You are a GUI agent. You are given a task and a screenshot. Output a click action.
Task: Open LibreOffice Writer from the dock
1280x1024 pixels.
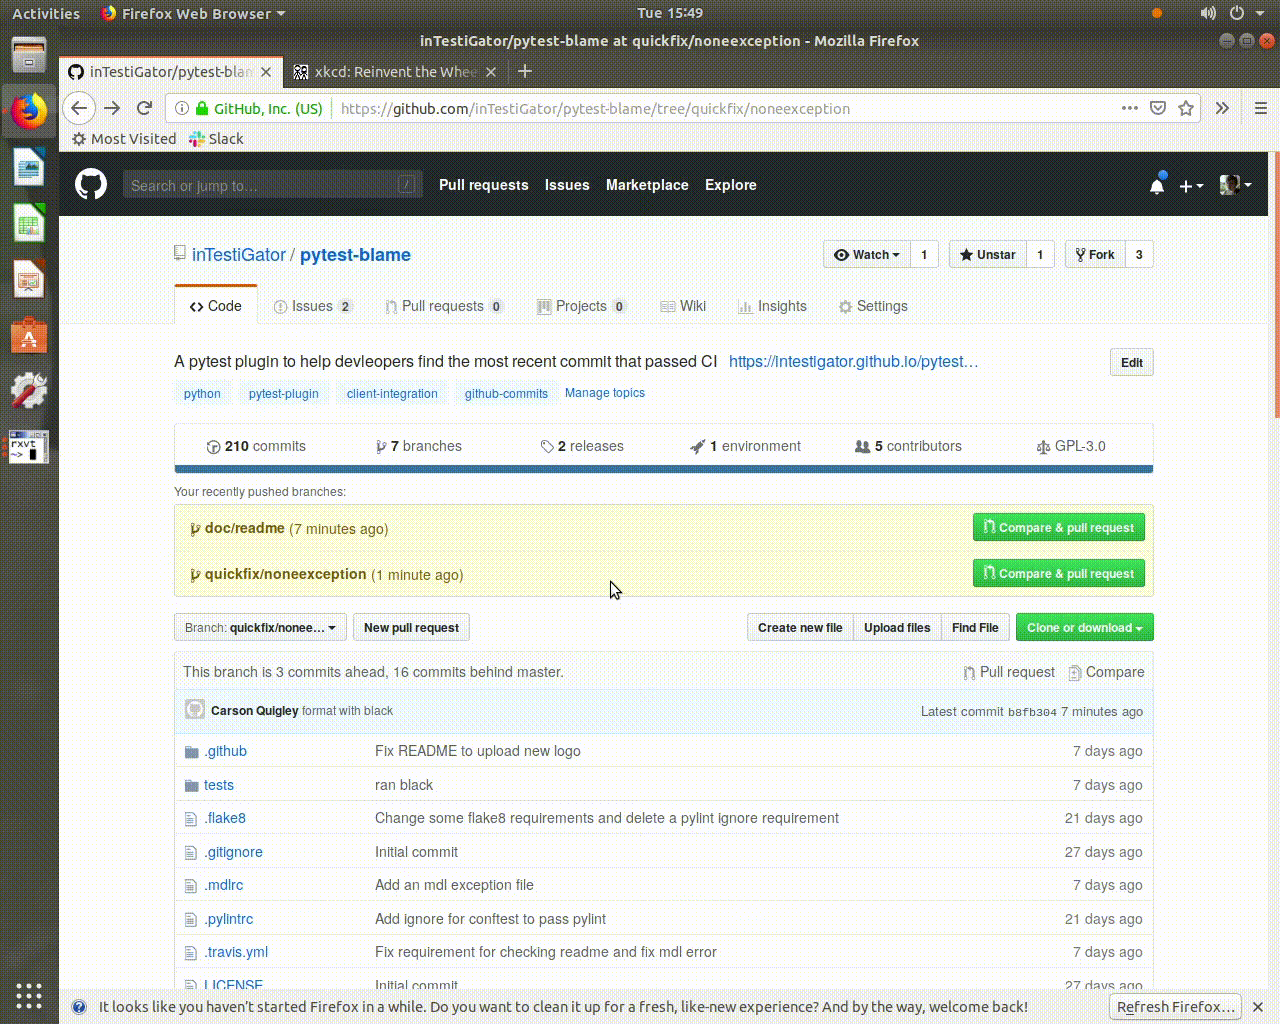pos(29,166)
